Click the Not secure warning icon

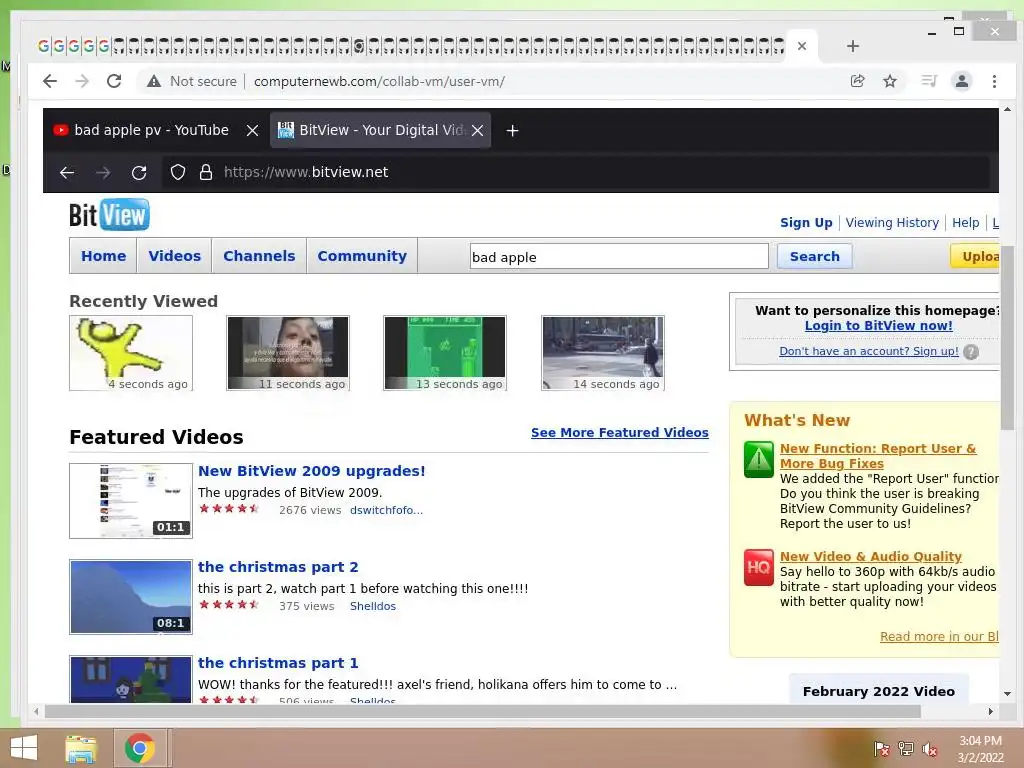tap(153, 81)
